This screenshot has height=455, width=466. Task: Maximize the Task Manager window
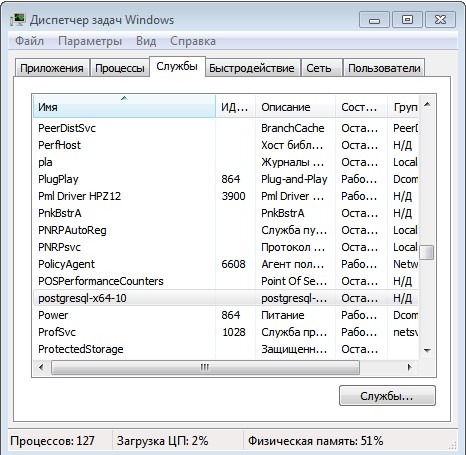pyautogui.click(x=407, y=20)
